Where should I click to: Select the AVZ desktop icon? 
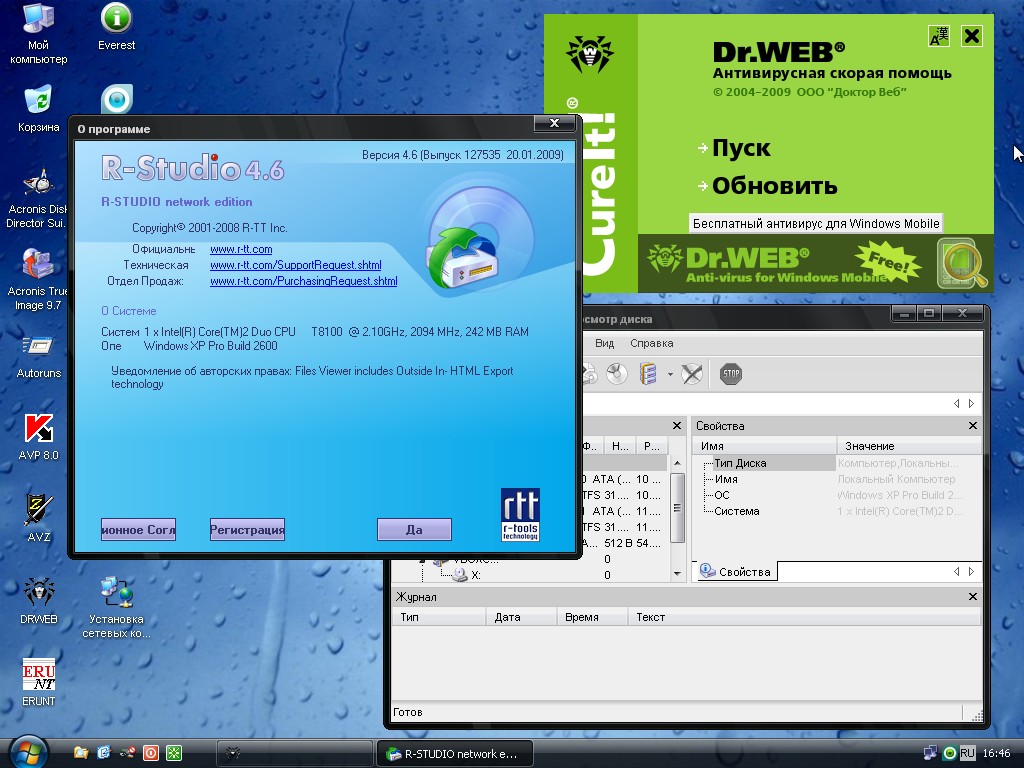[x=39, y=519]
